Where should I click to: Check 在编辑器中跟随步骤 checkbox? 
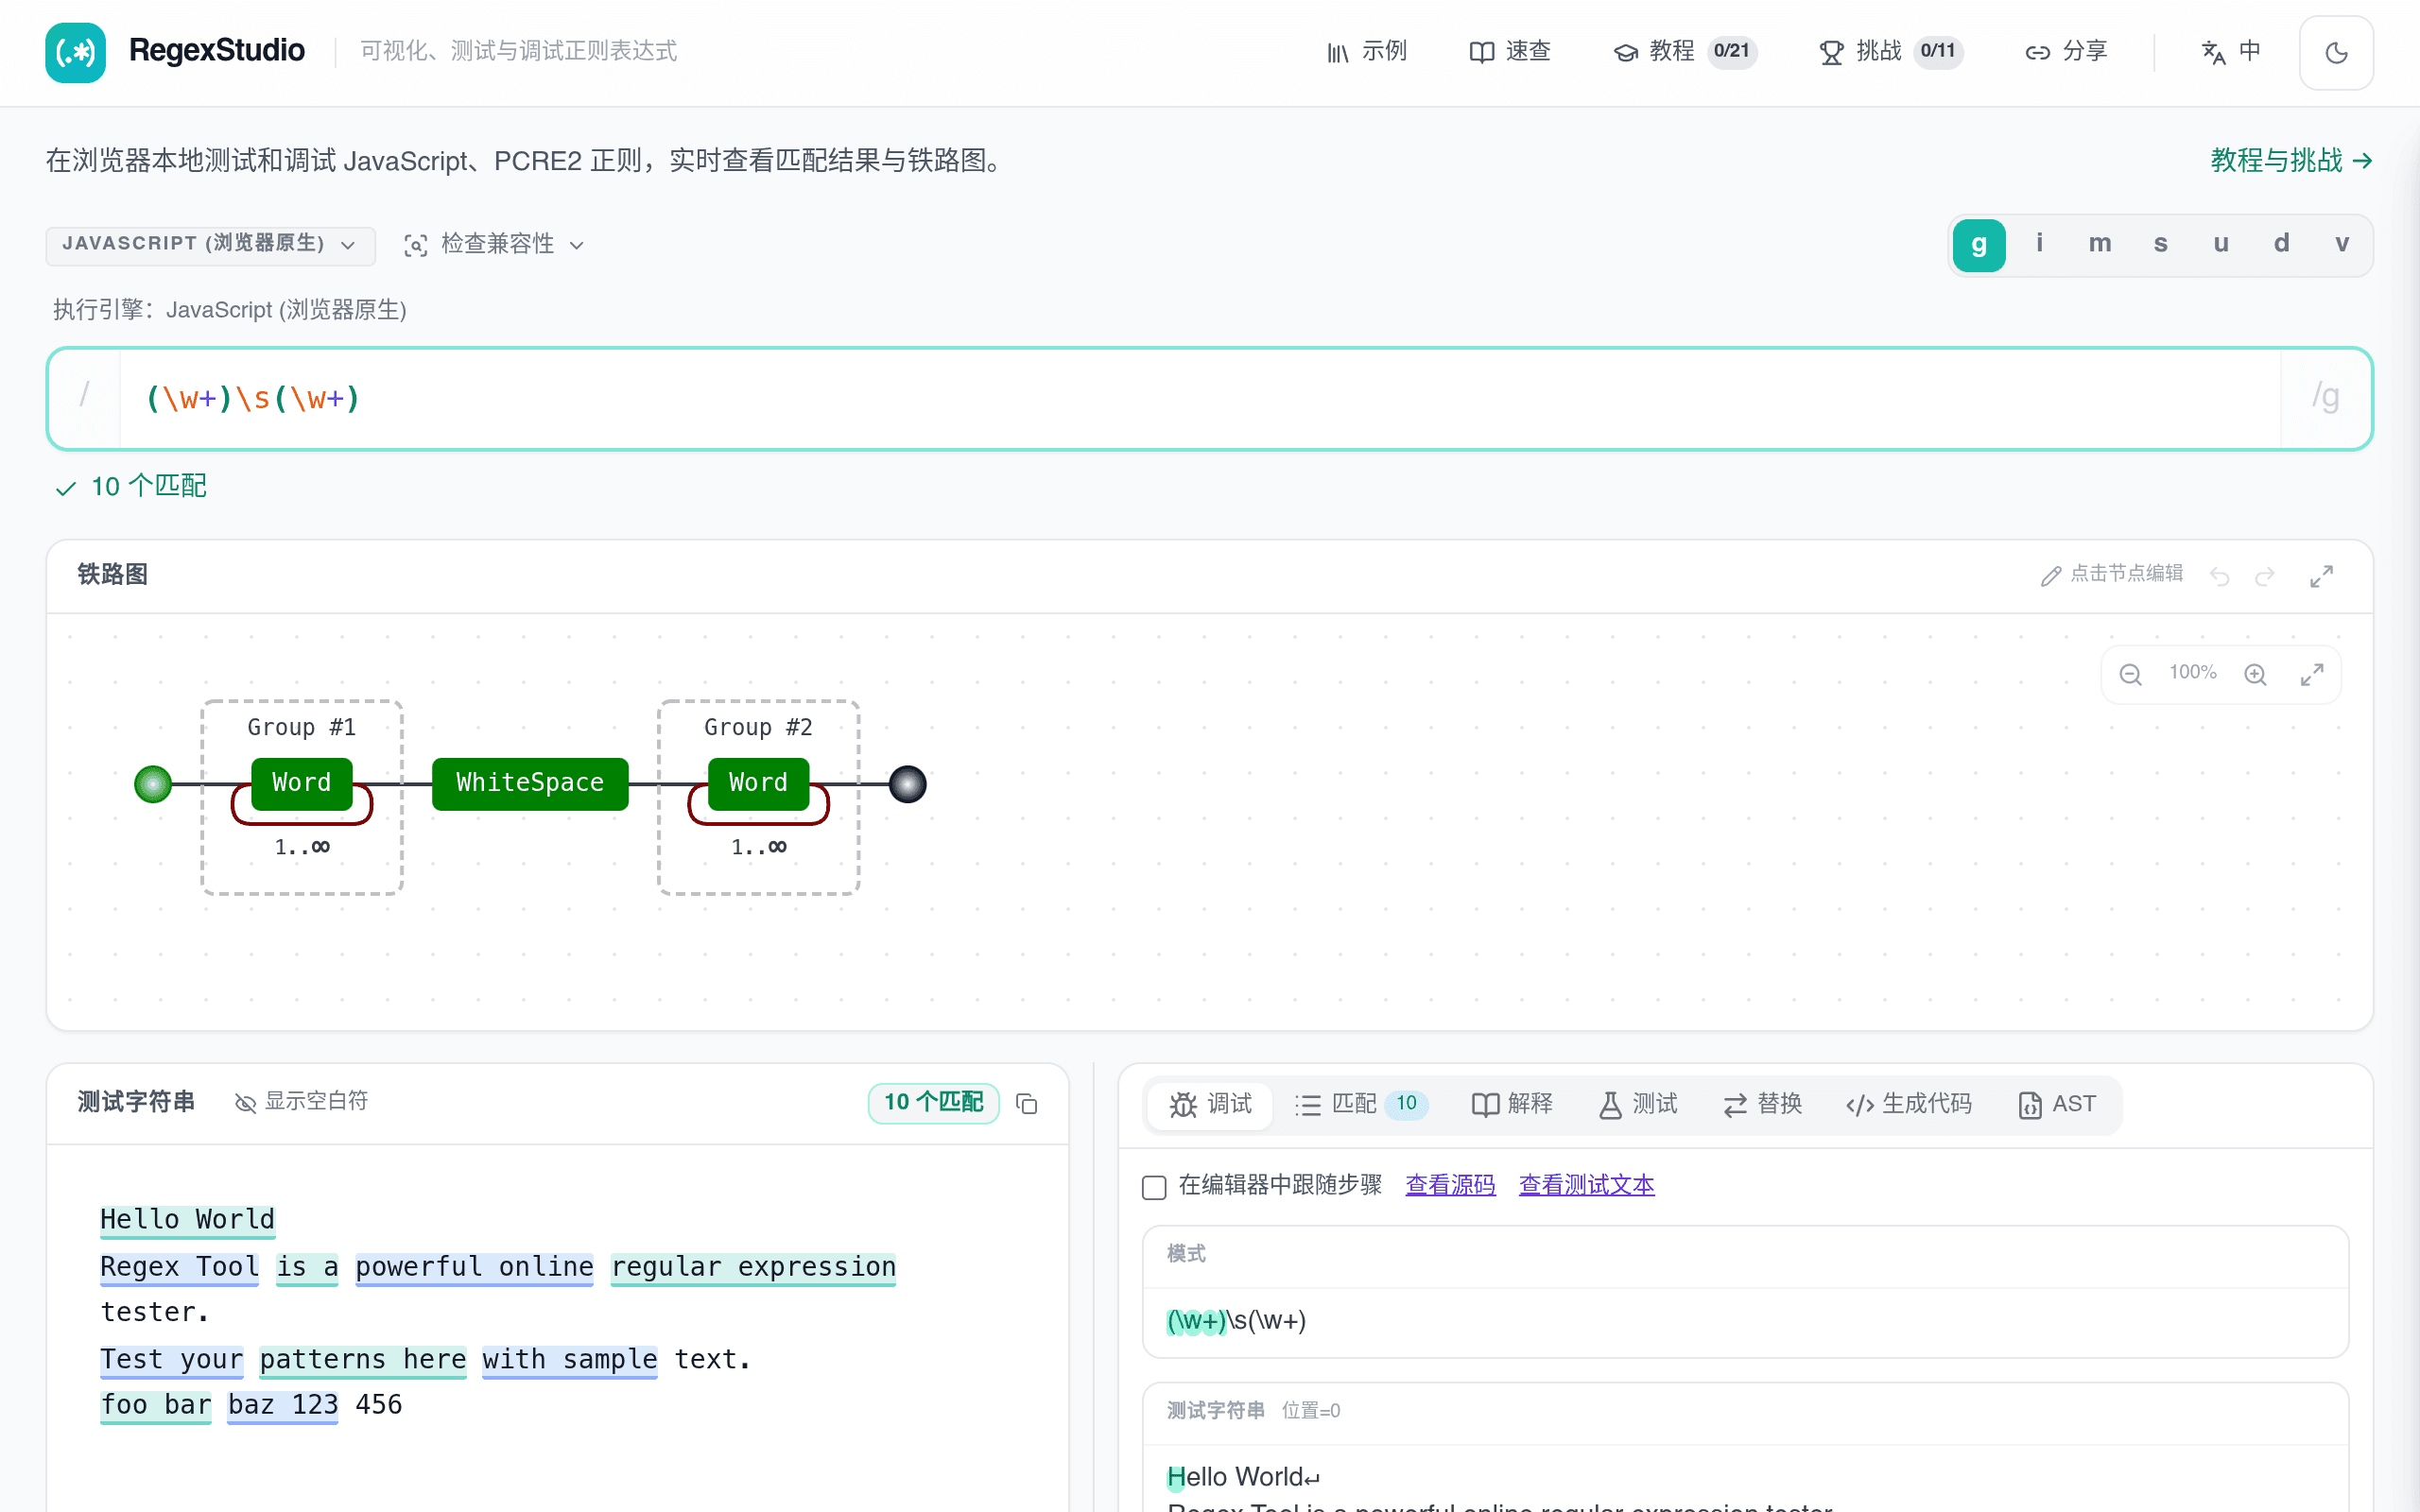1154,1187
